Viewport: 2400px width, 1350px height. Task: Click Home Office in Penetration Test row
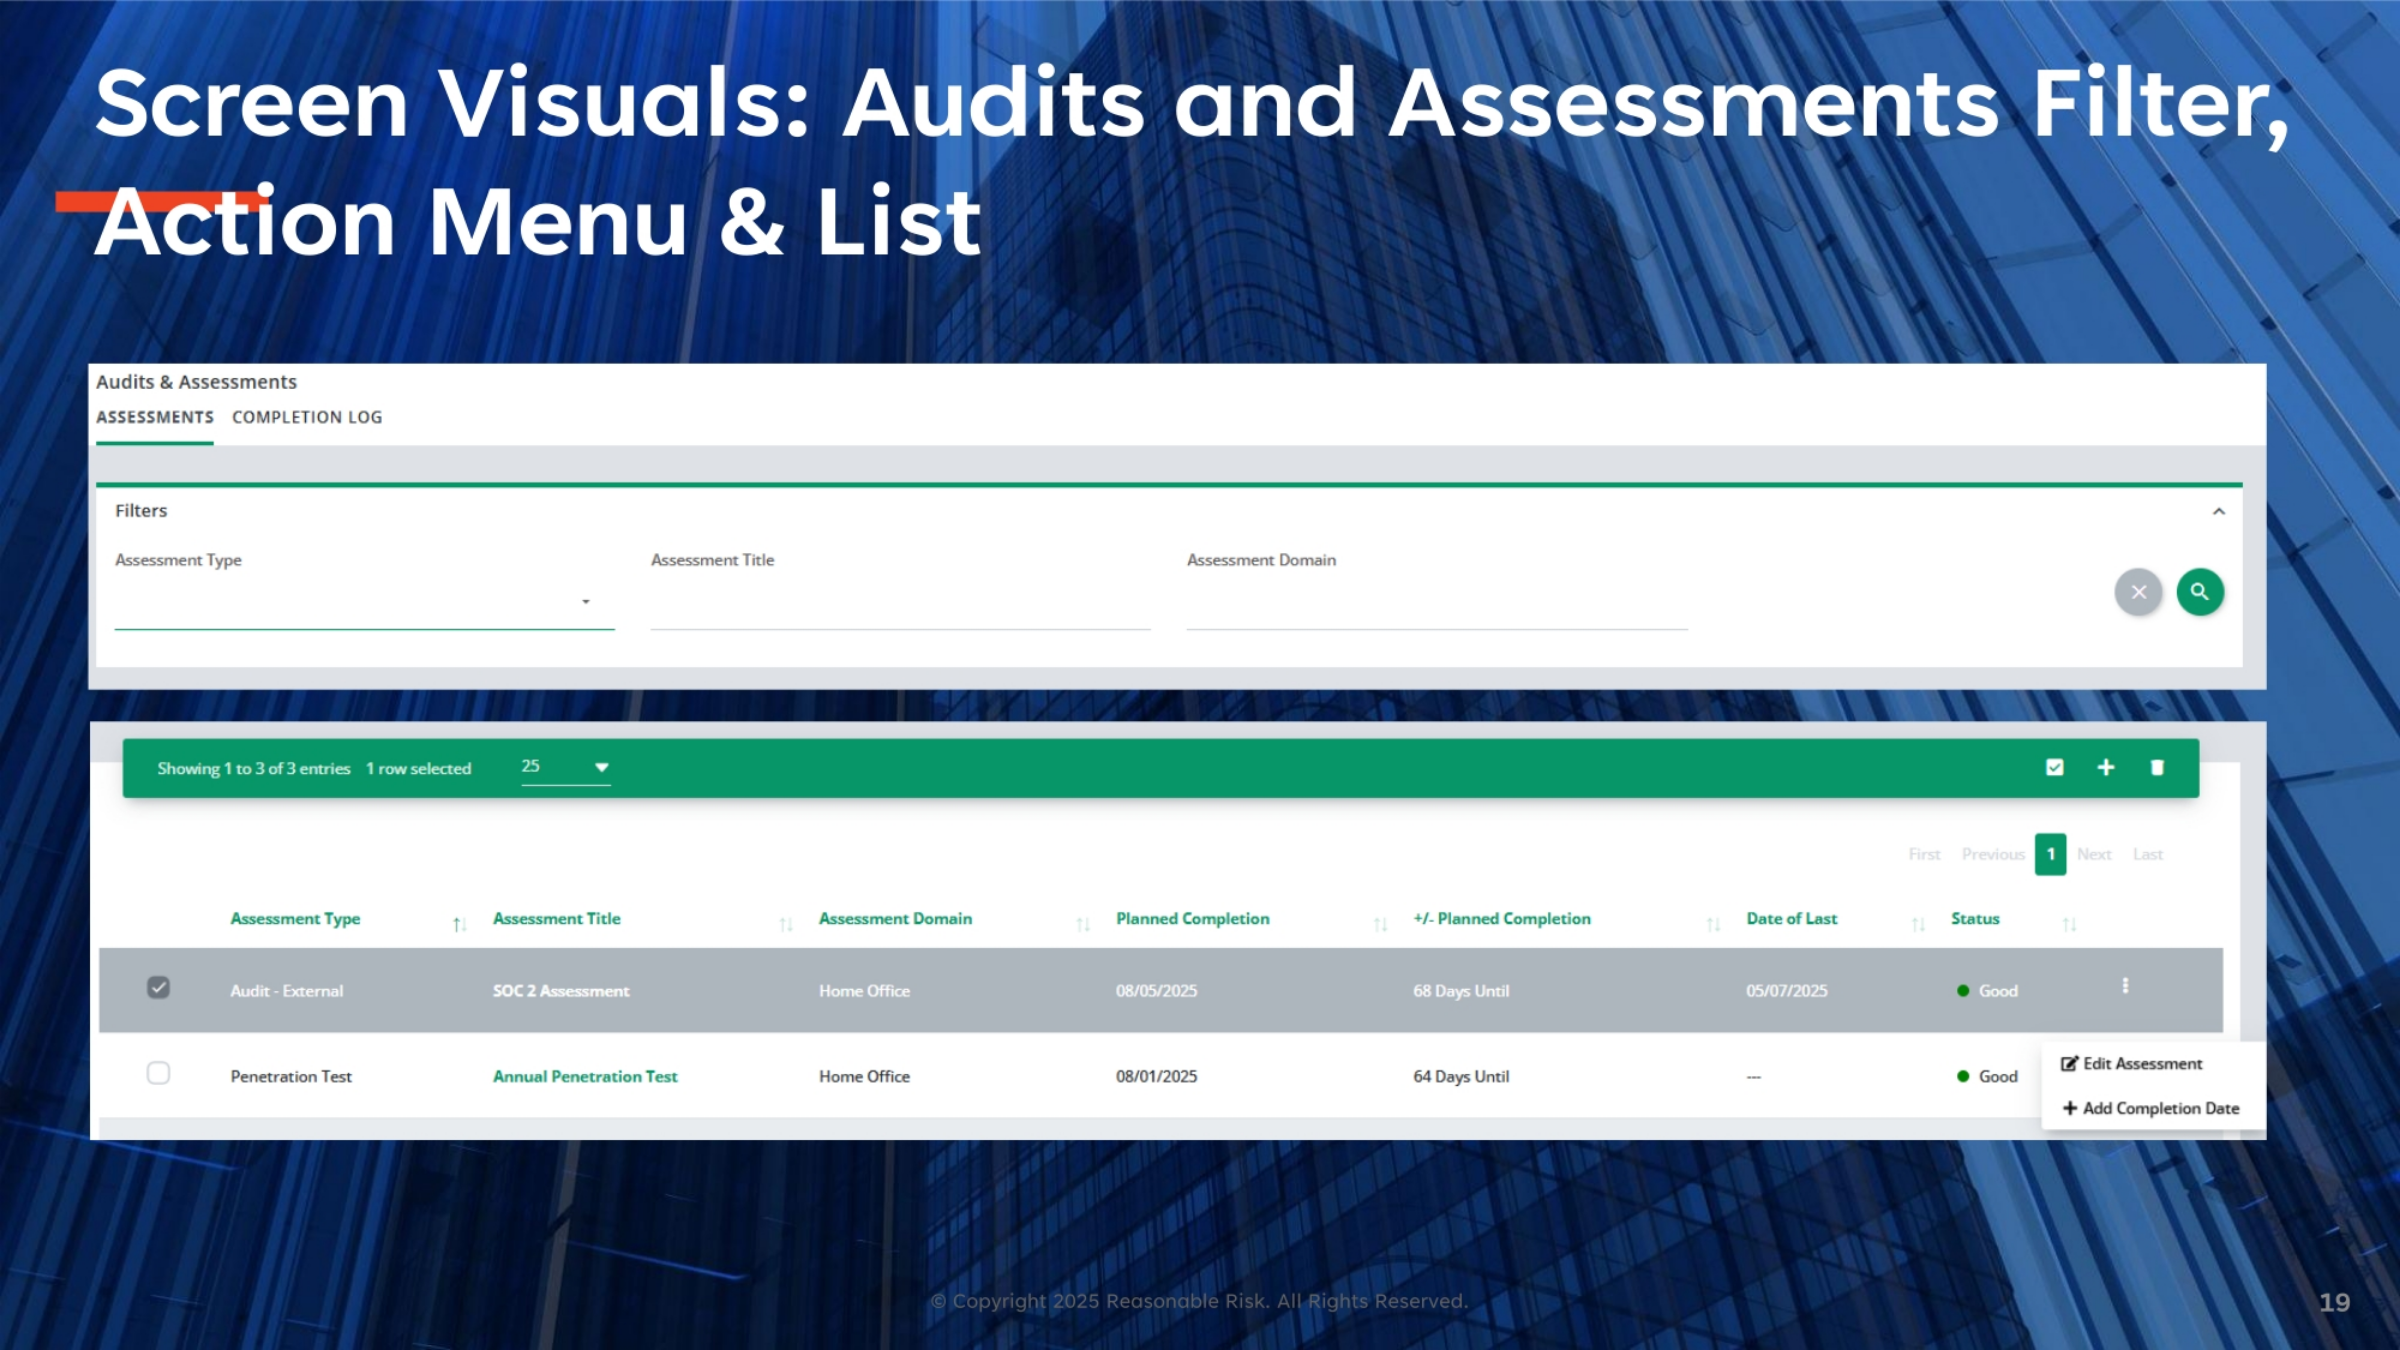(864, 1076)
